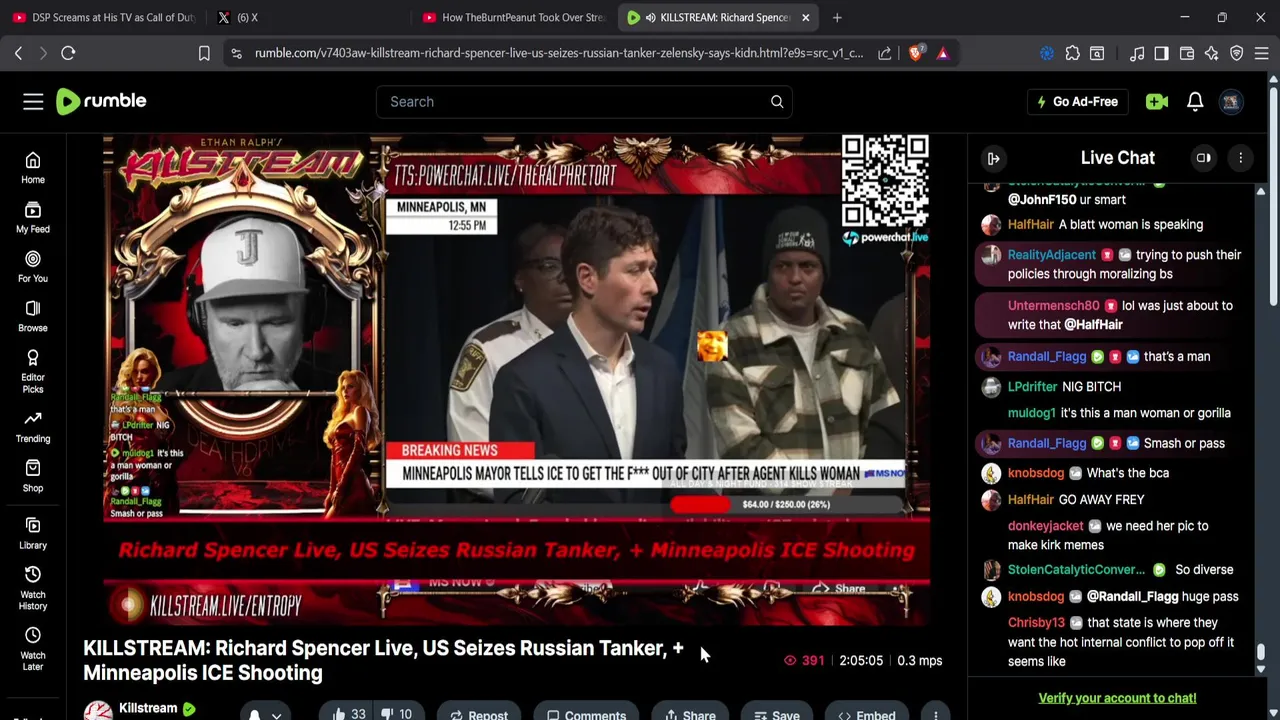
Task: Go back in browser history
Action: click(x=18, y=53)
